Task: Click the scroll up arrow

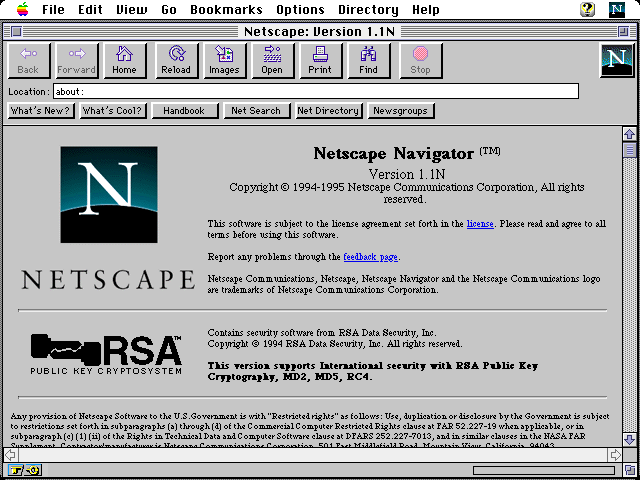Action: (x=629, y=134)
